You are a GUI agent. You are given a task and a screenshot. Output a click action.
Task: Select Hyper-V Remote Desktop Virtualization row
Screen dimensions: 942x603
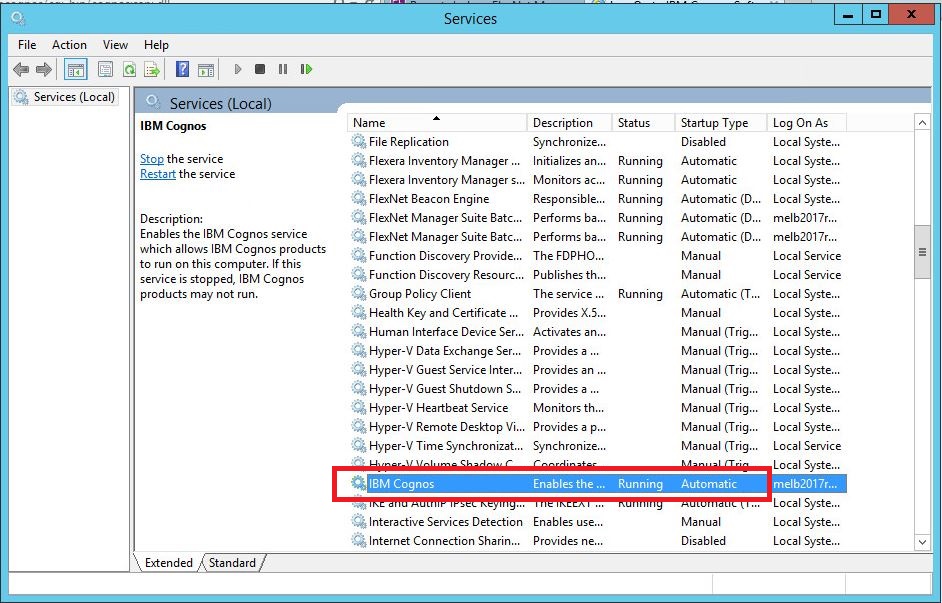pos(597,427)
